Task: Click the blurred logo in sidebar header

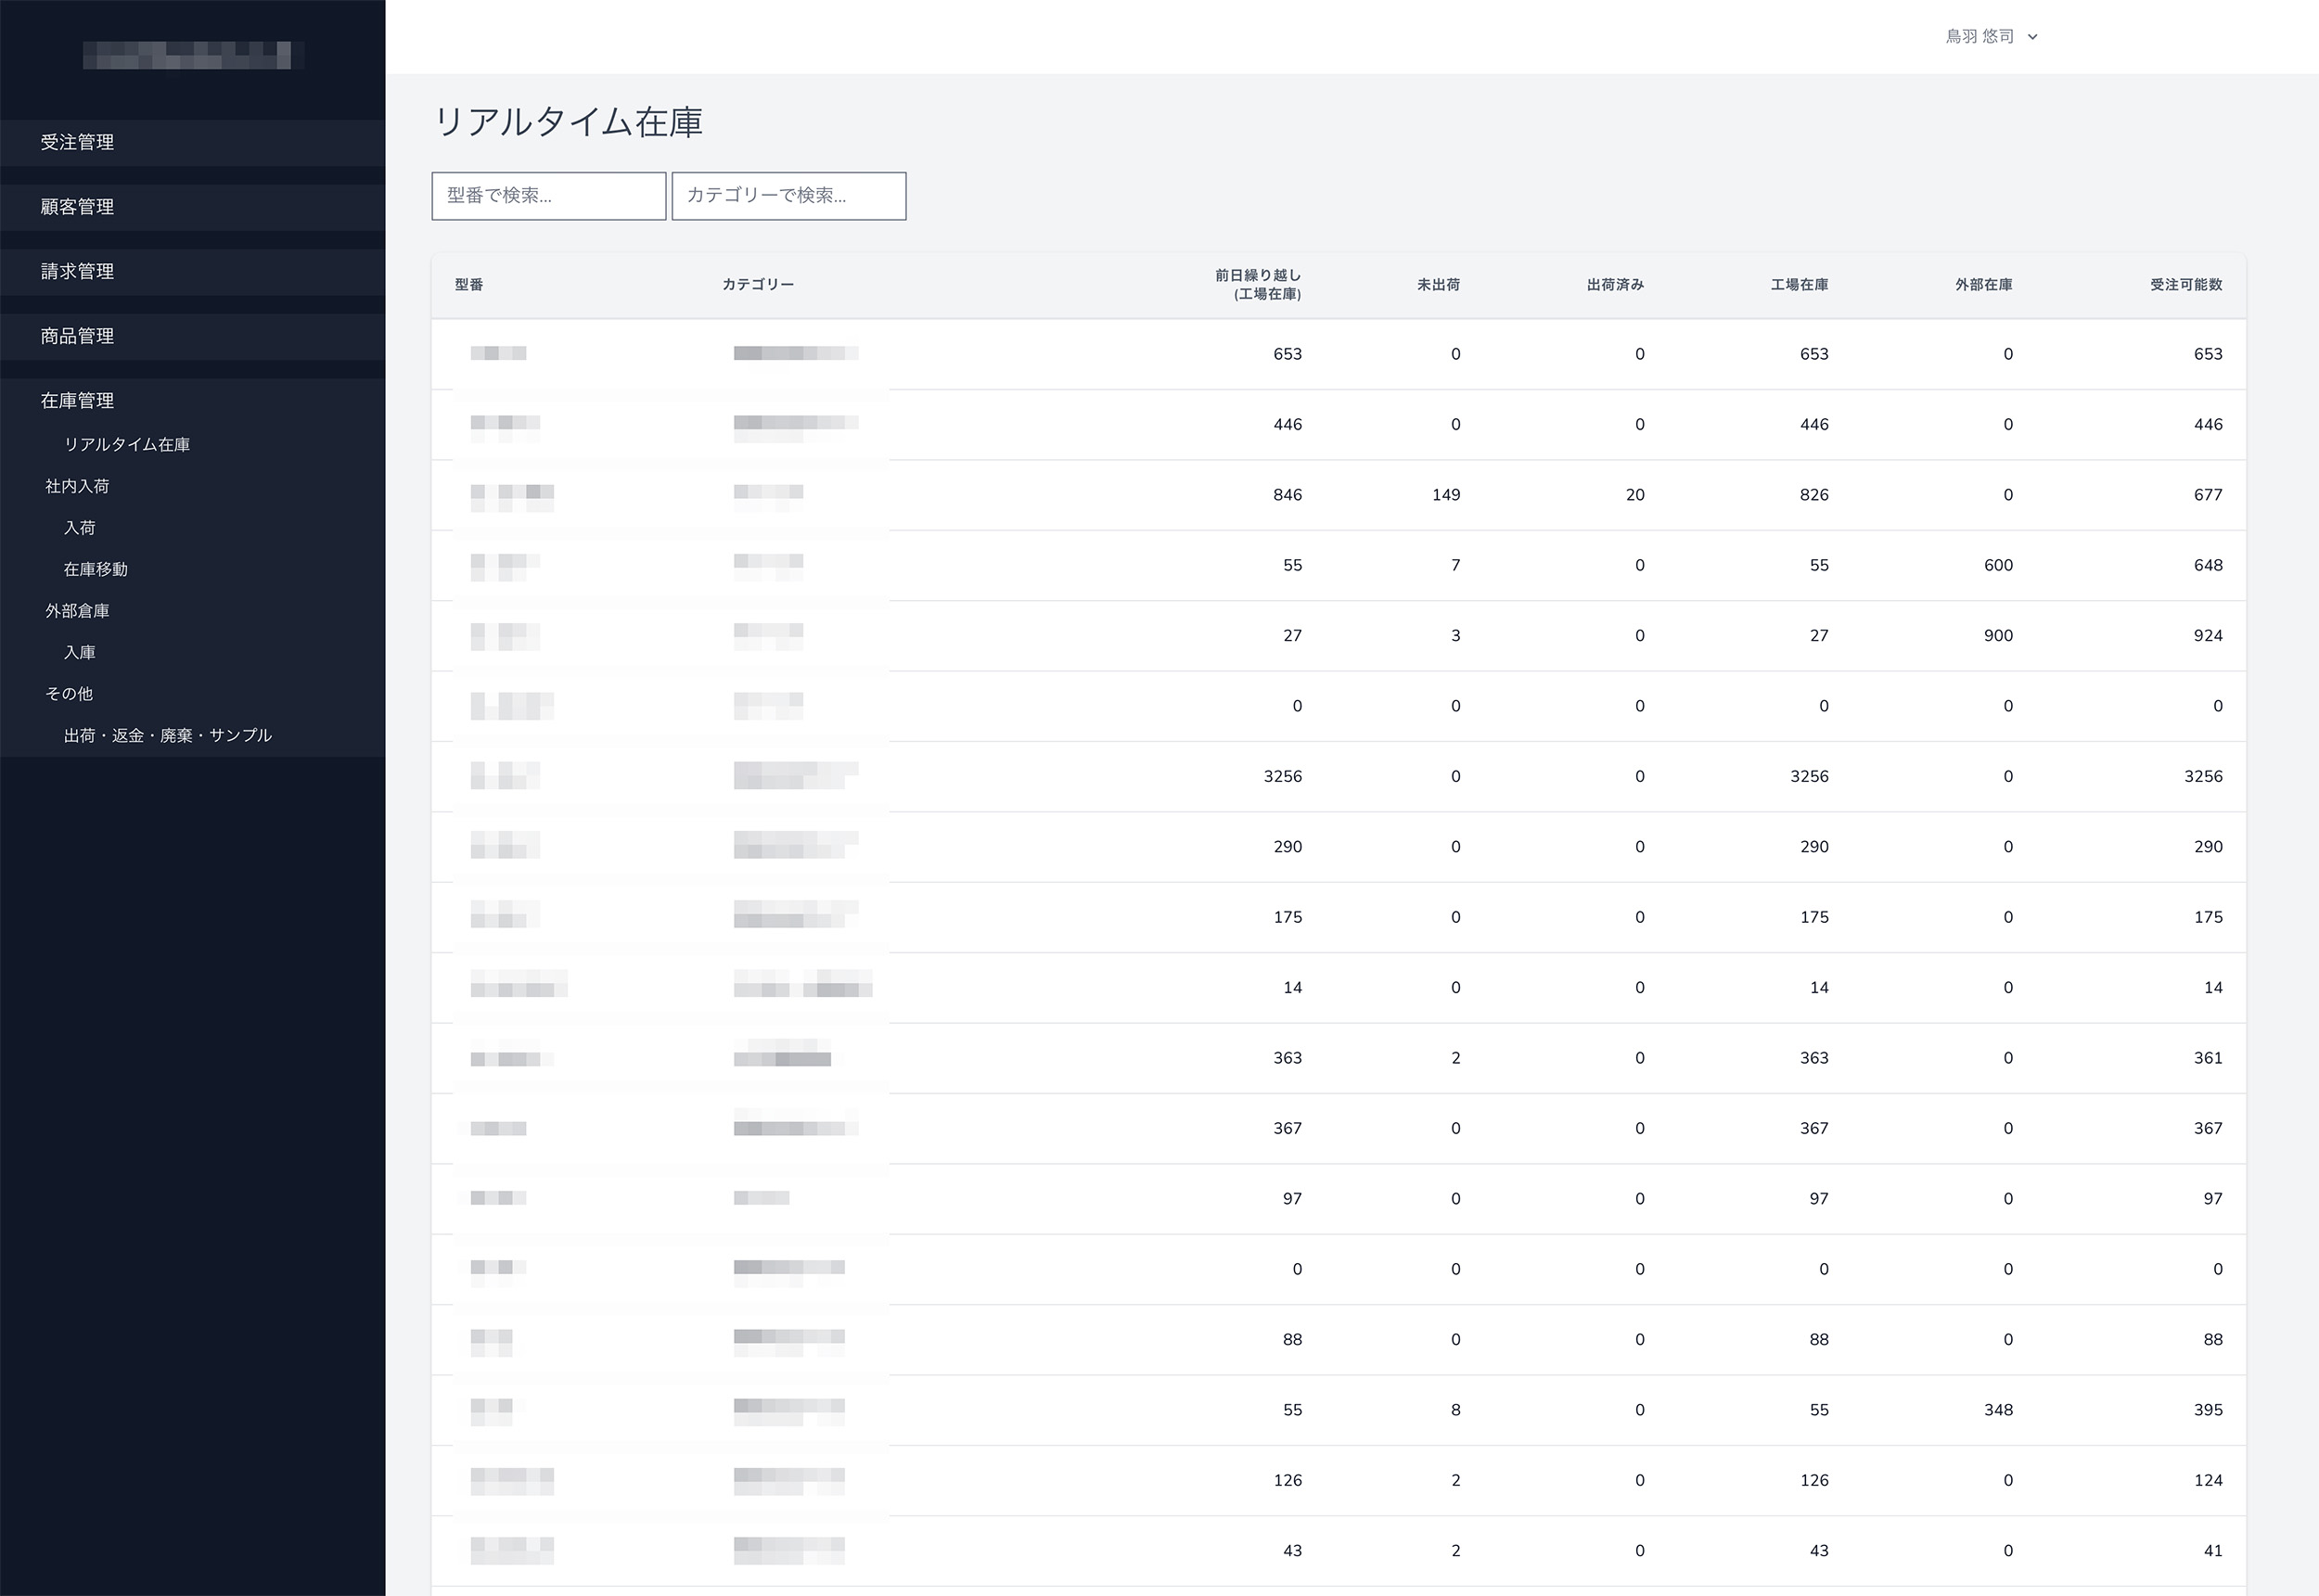Action: coord(192,55)
